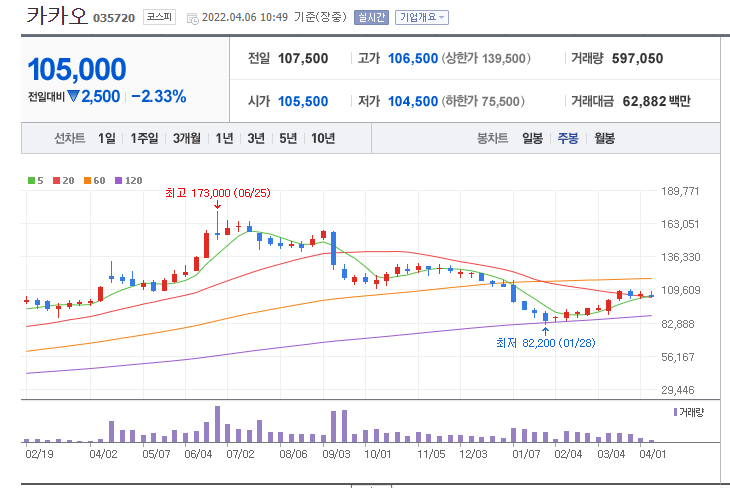Click the 코스피 market label
The width and height of the screenshot is (730, 488).
159,17
